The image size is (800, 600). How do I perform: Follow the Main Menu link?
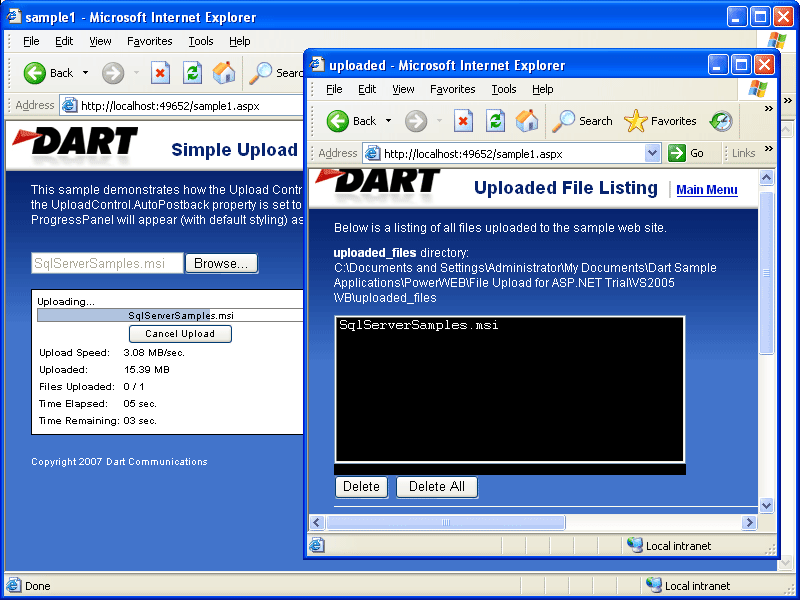(x=707, y=190)
